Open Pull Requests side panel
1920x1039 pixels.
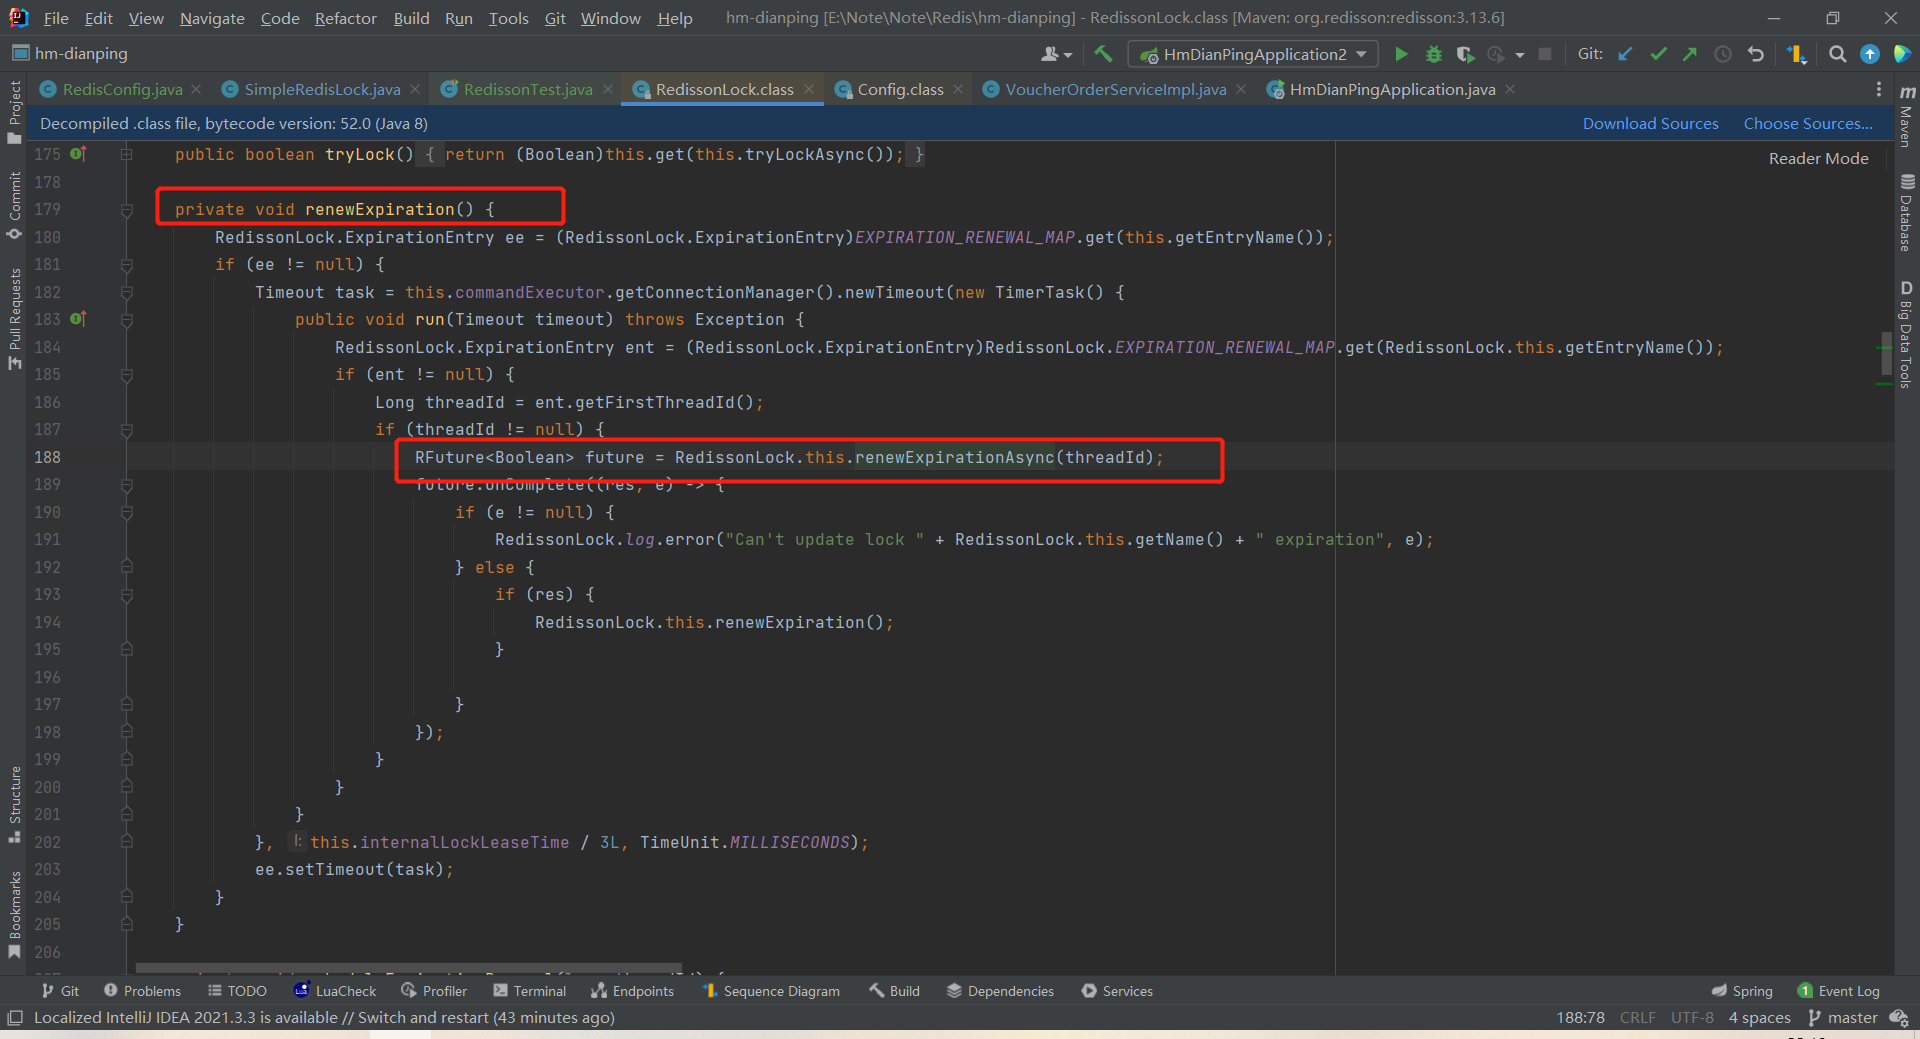pyautogui.click(x=14, y=318)
